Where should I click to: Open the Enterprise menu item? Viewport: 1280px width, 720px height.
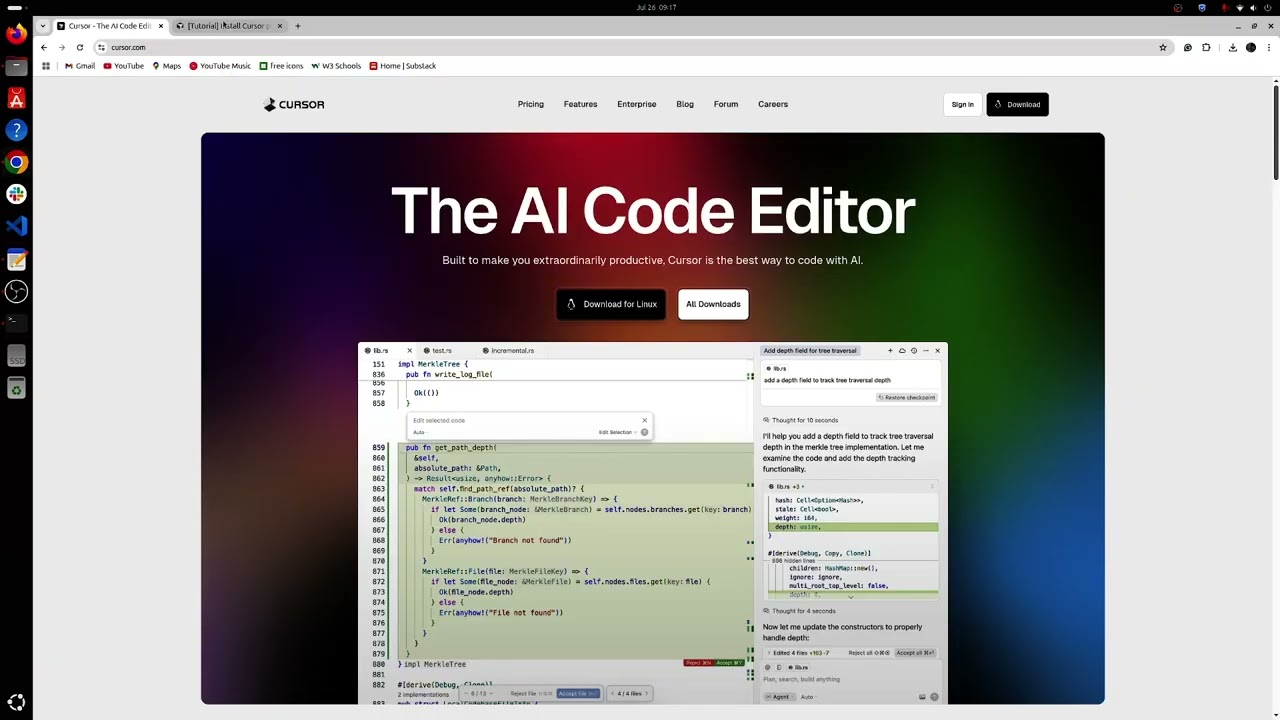click(x=637, y=104)
